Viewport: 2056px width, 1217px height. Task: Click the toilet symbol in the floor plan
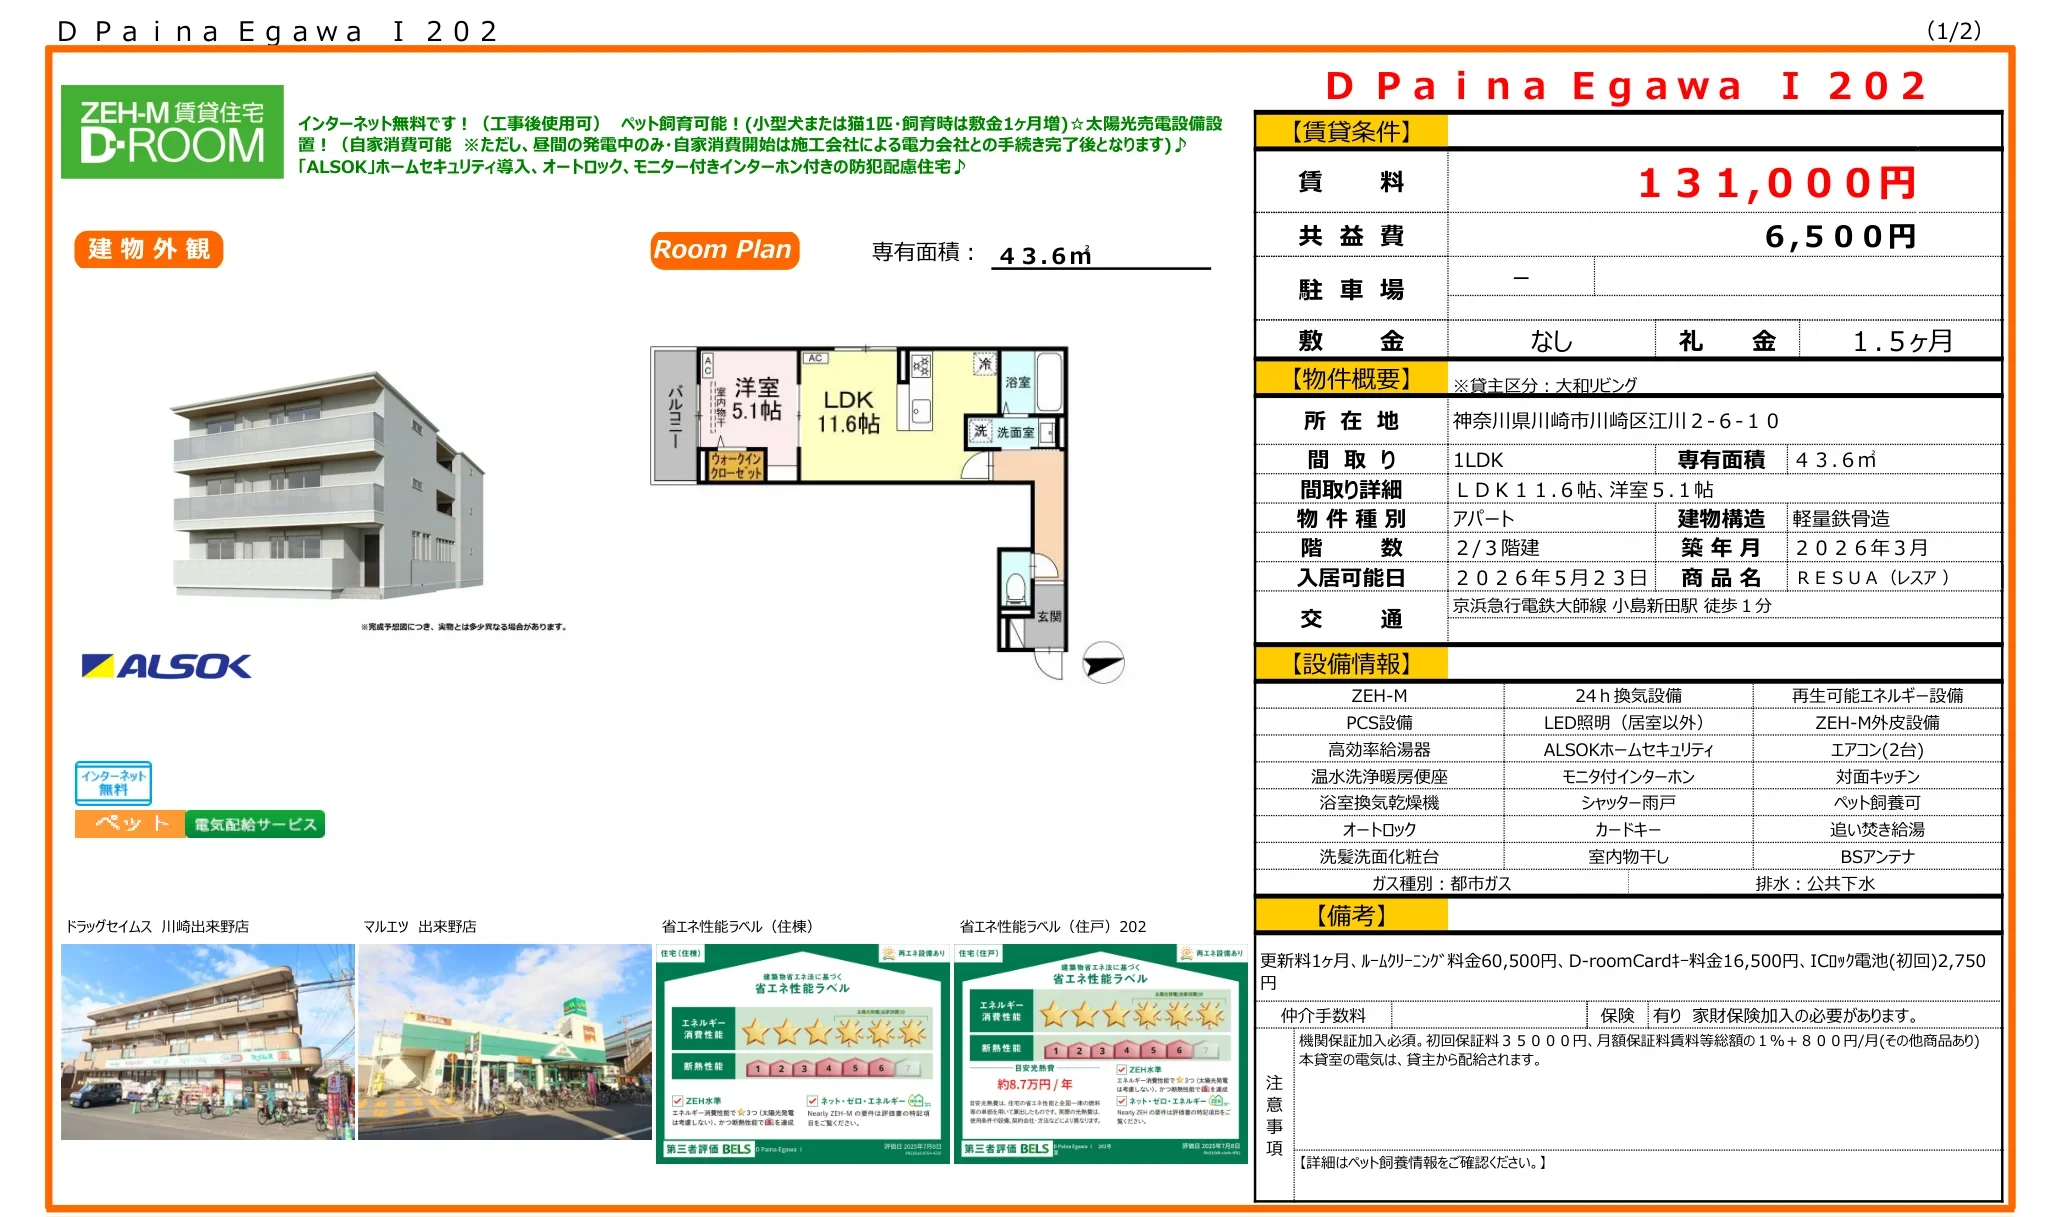tap(1015, 588)
